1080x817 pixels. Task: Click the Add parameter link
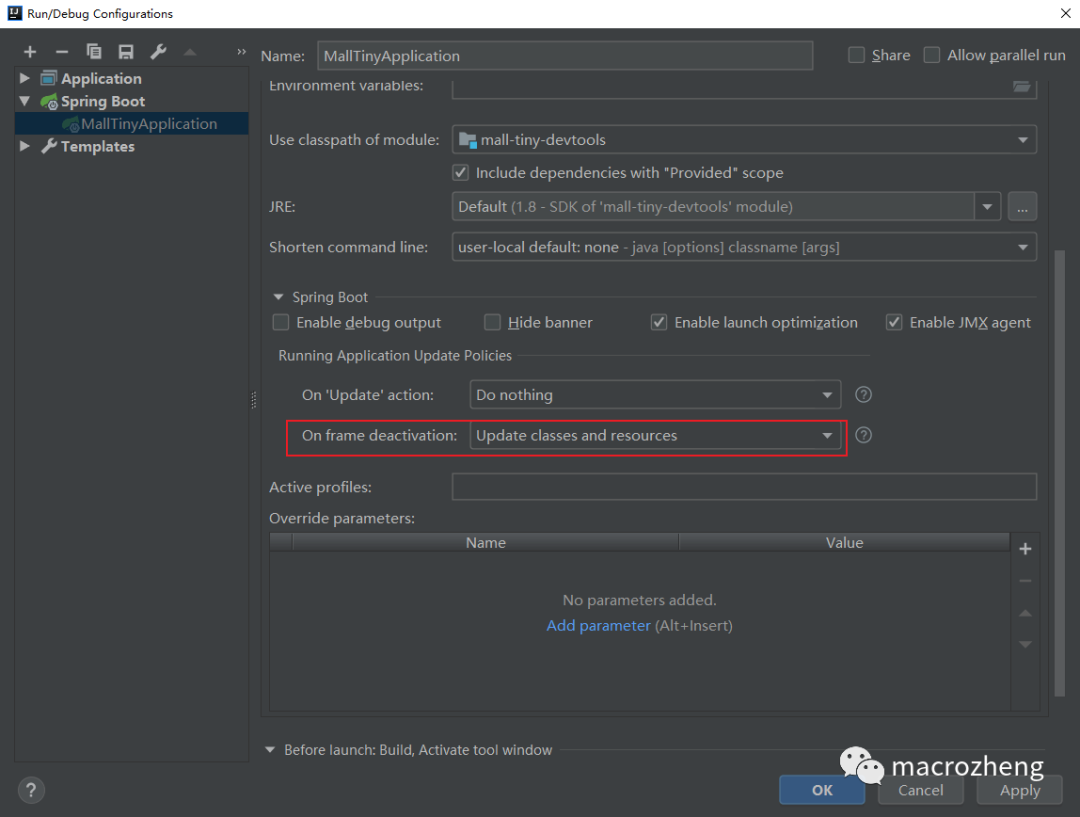[x=598, y=626]
